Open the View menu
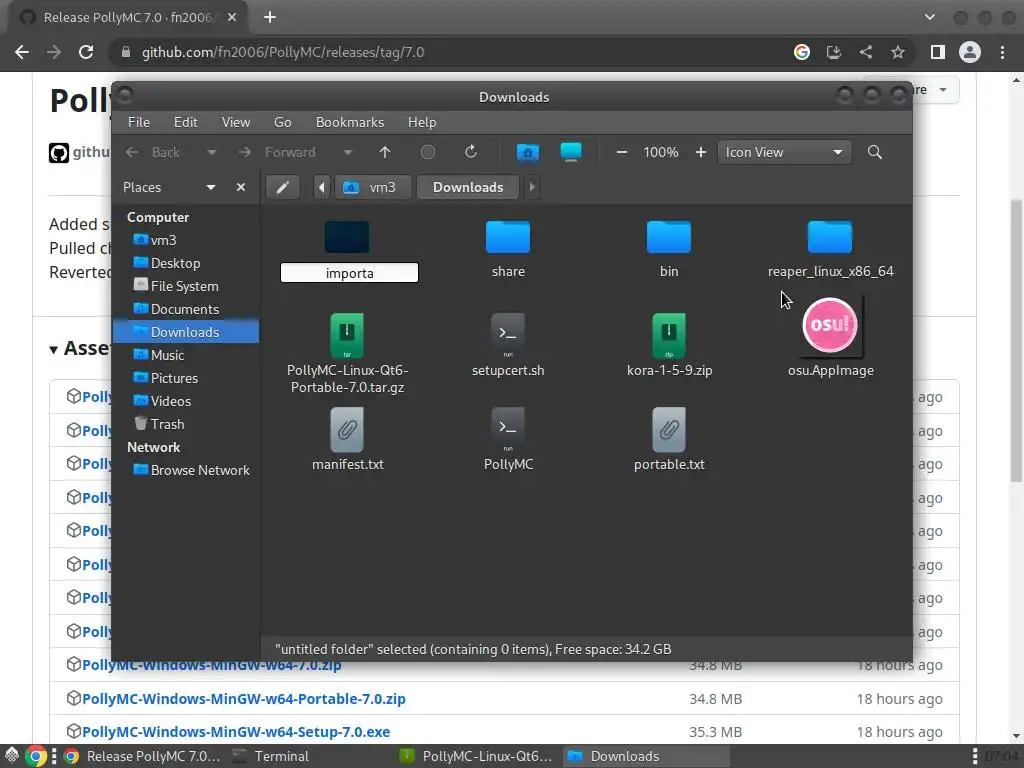Image resolution: width=1024 pixels, height=768 pixels. [236, 122]
